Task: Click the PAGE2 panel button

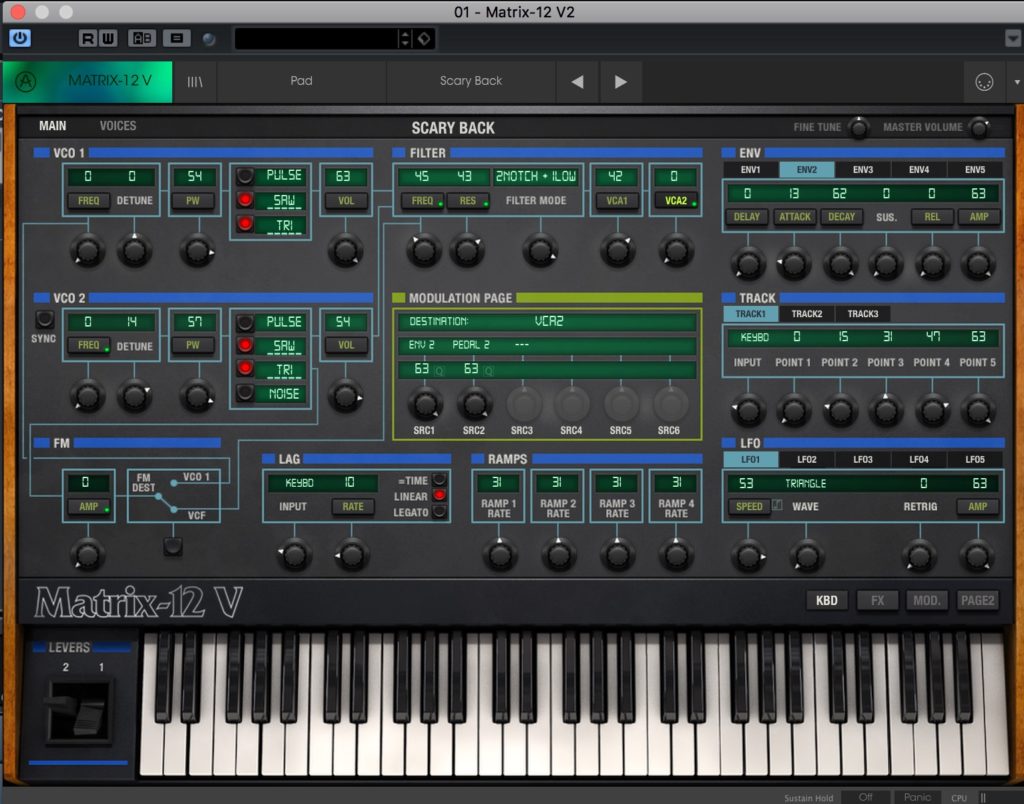Action: (977, 600)
